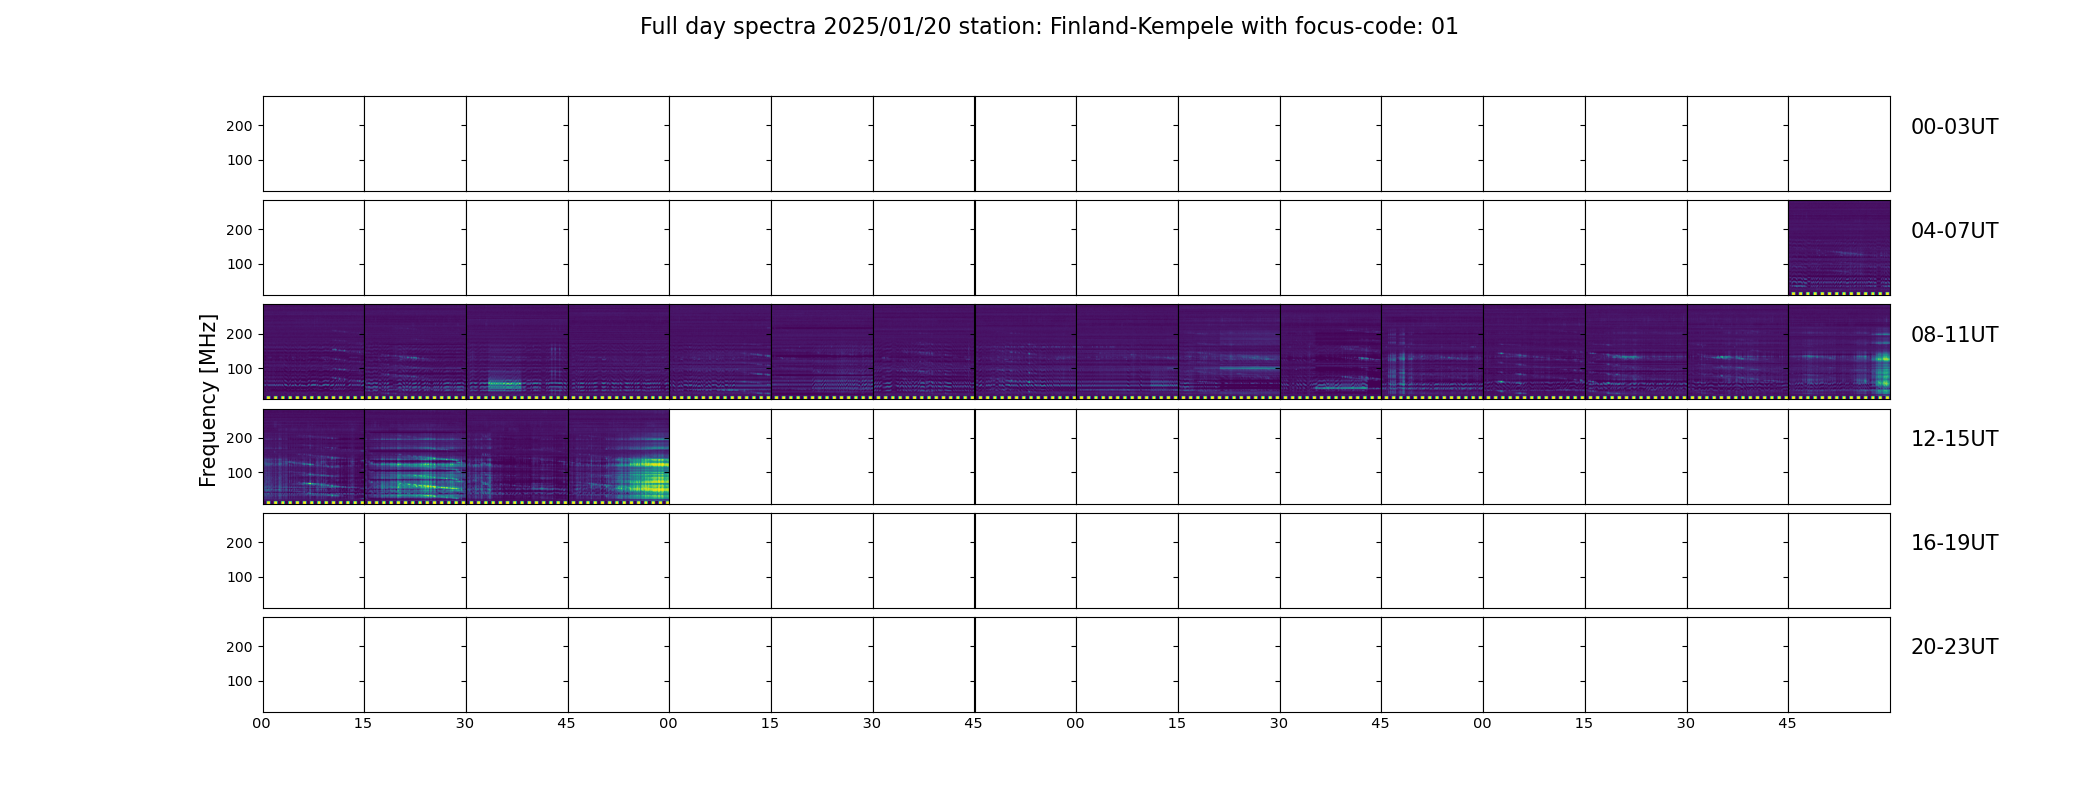The width and height of the screenshot is (2100, 800).
Task: Click the figure title for Finland-Kempele spectra
Action: coord(1049,27)
